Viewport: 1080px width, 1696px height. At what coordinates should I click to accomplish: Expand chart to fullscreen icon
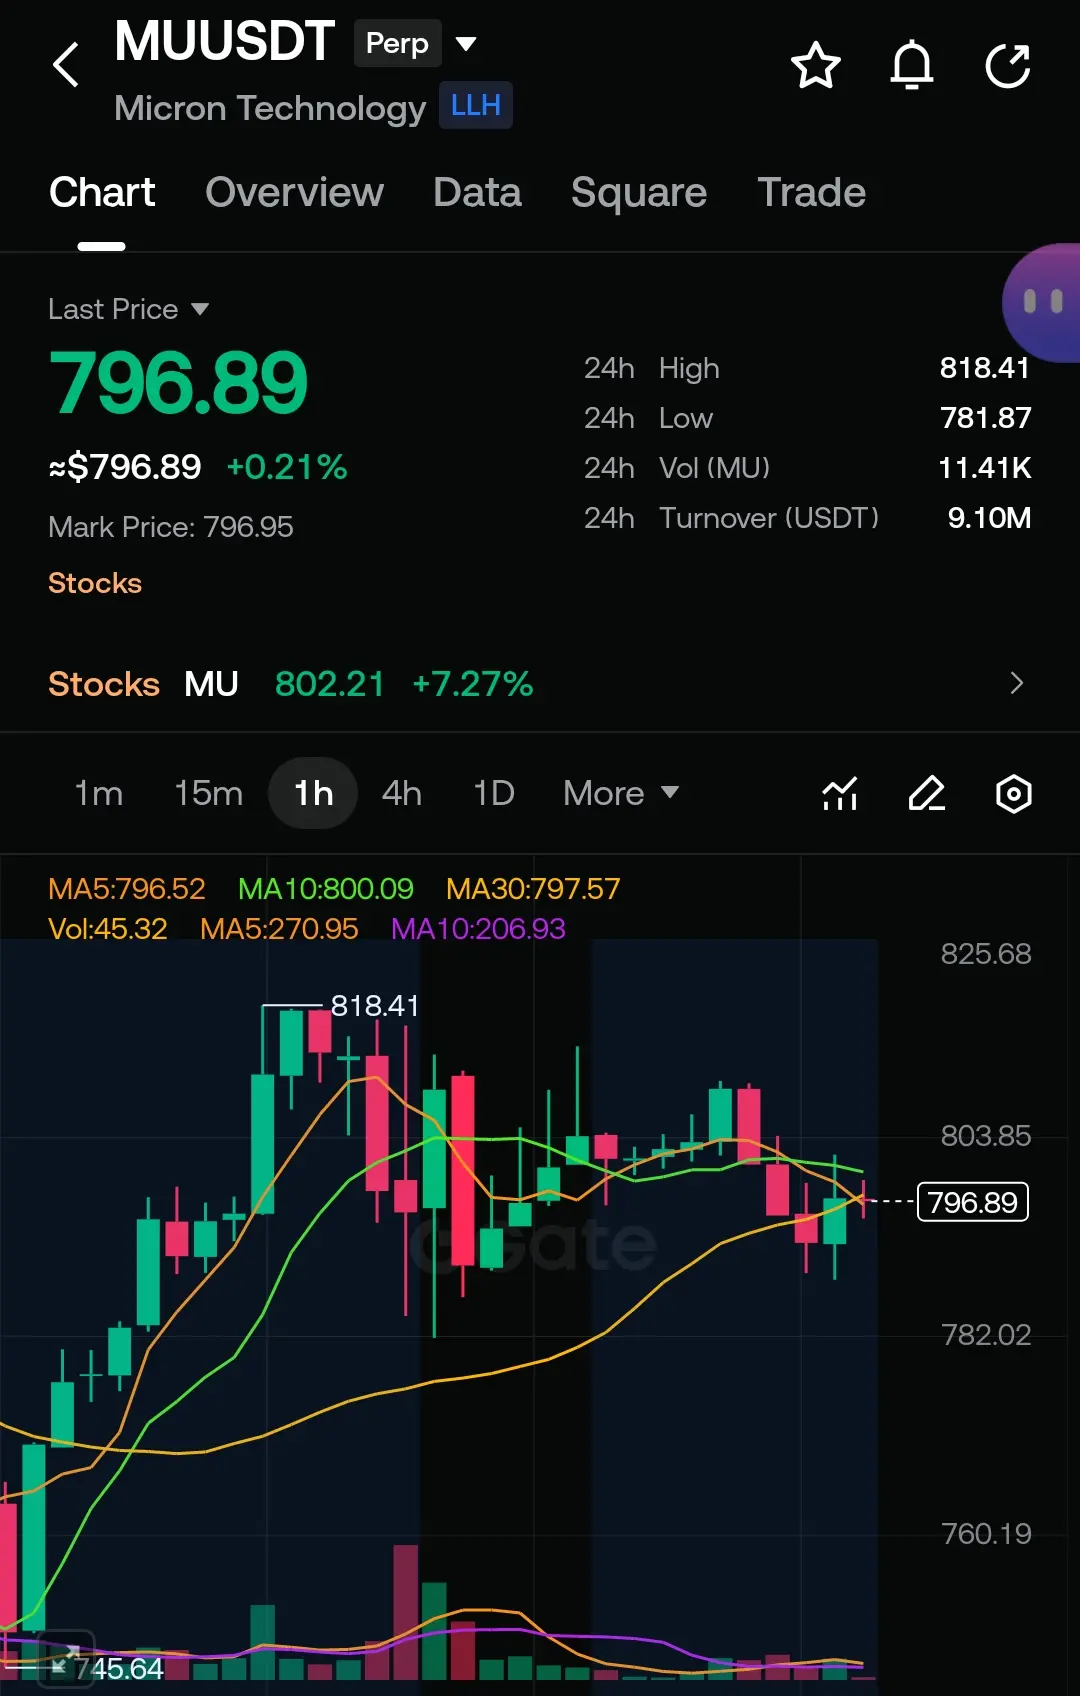coord(65,1660)
